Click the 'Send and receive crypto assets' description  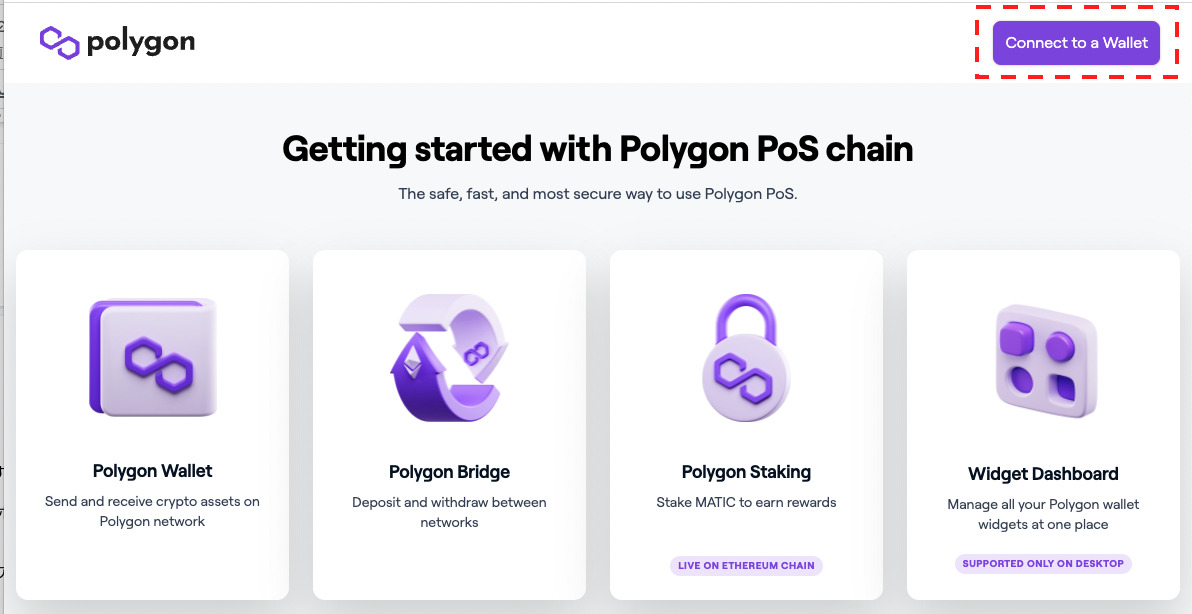click(152, 511)
